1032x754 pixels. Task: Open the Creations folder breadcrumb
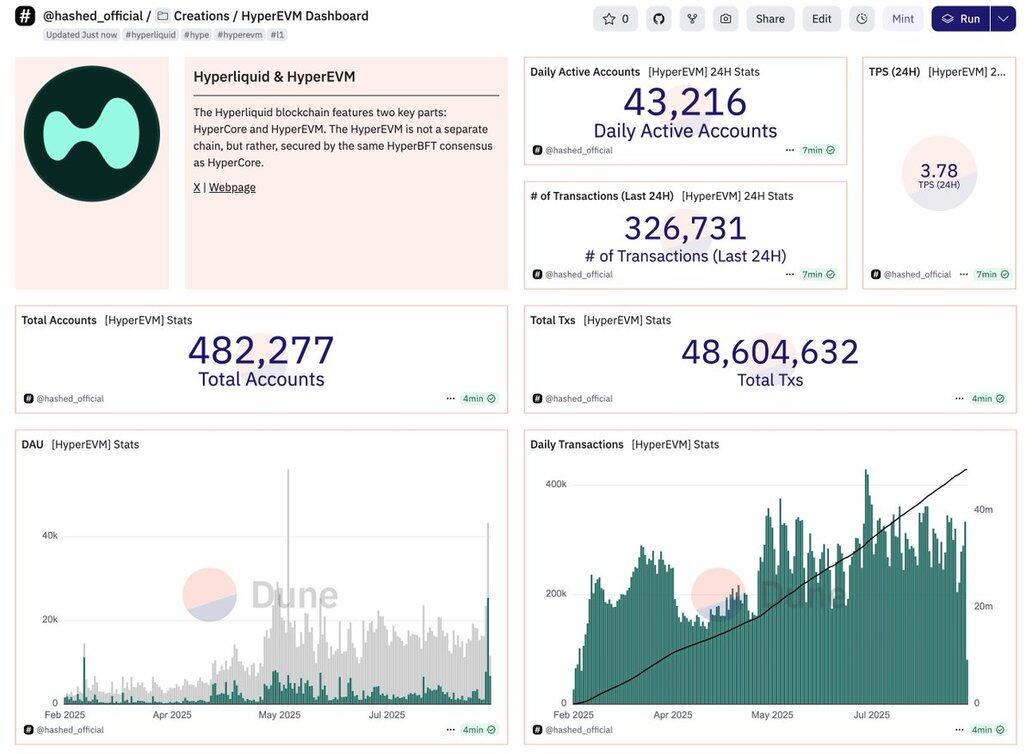tap(201, 16)
